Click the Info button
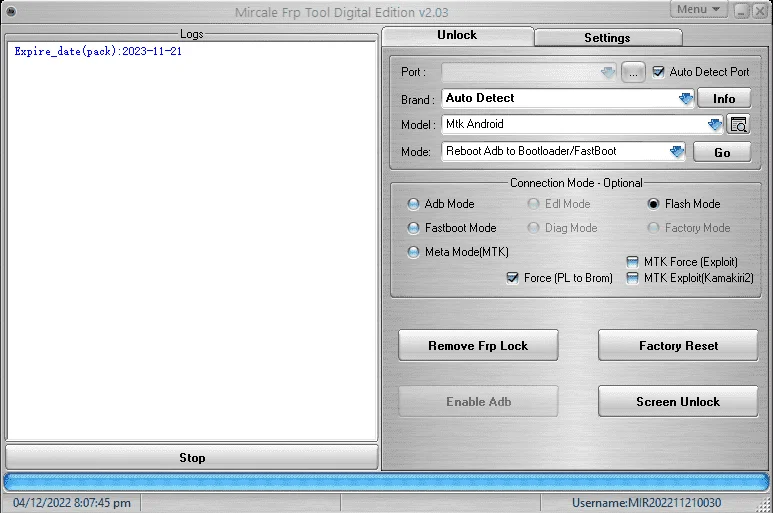773x513 pixels. click(724, 99)
